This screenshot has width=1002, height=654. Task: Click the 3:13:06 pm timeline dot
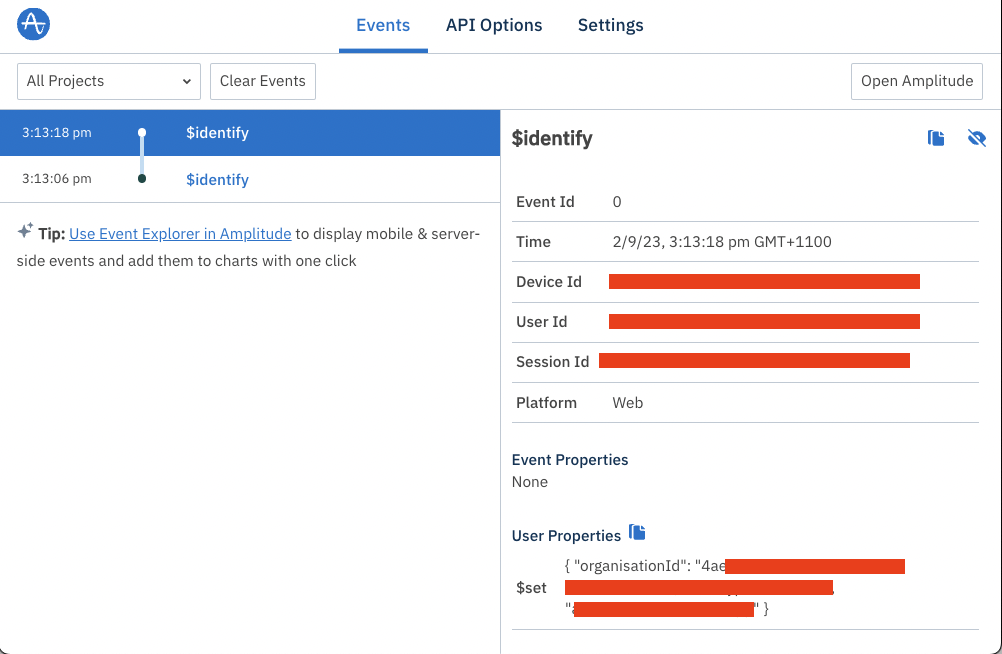pos(142,179)
